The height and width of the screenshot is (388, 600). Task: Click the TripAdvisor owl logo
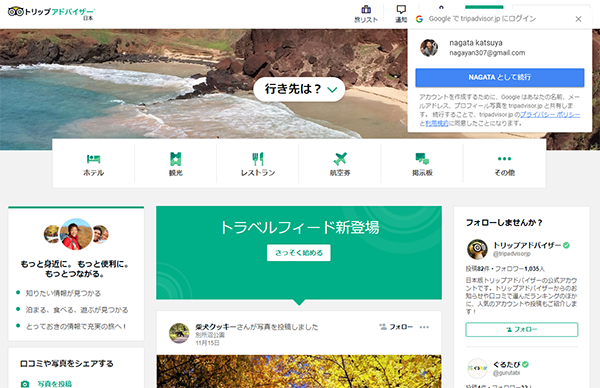pos(16,12)
